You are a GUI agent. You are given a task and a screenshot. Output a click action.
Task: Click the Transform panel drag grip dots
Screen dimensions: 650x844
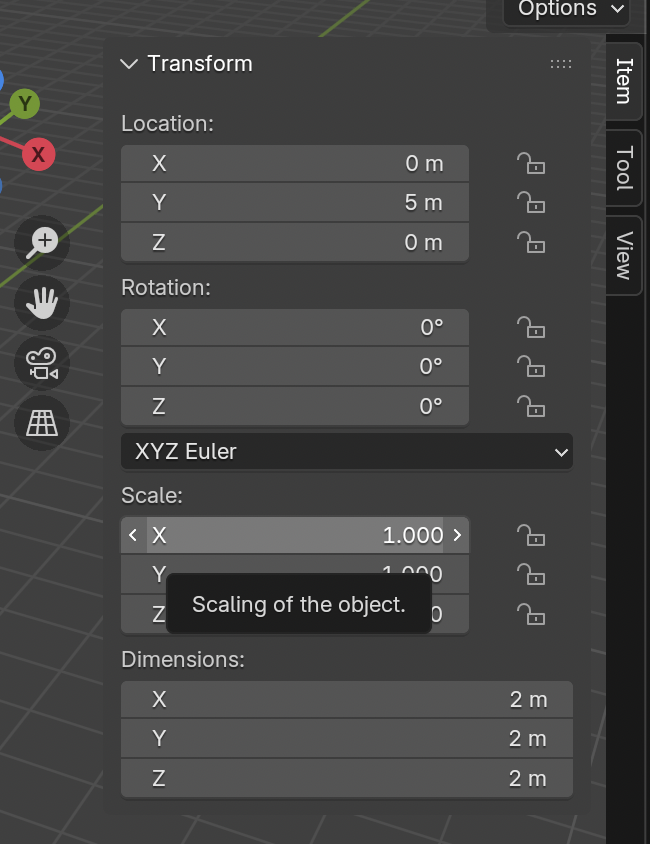point(561,64)
